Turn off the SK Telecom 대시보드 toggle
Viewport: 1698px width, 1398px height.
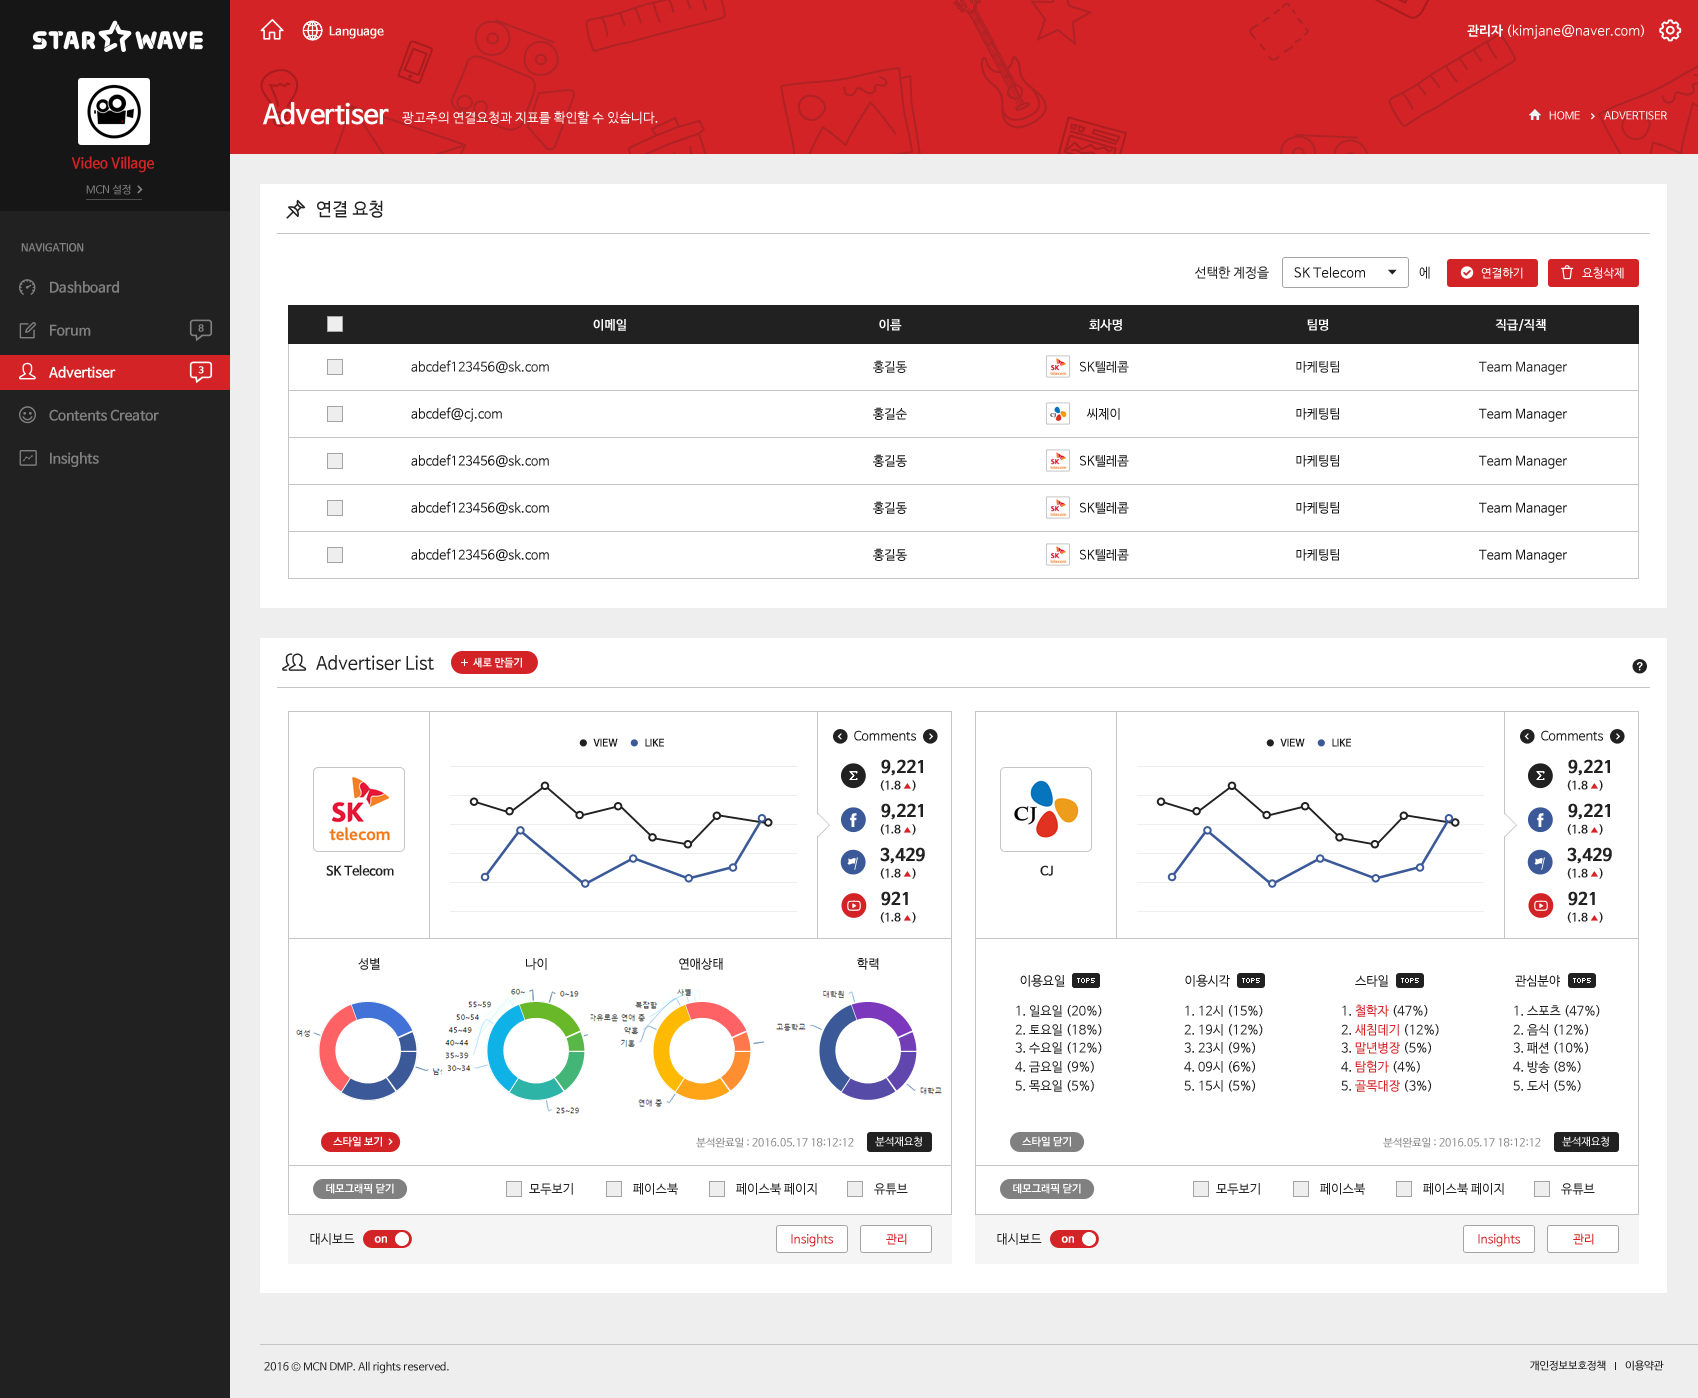pos(388,1239)
